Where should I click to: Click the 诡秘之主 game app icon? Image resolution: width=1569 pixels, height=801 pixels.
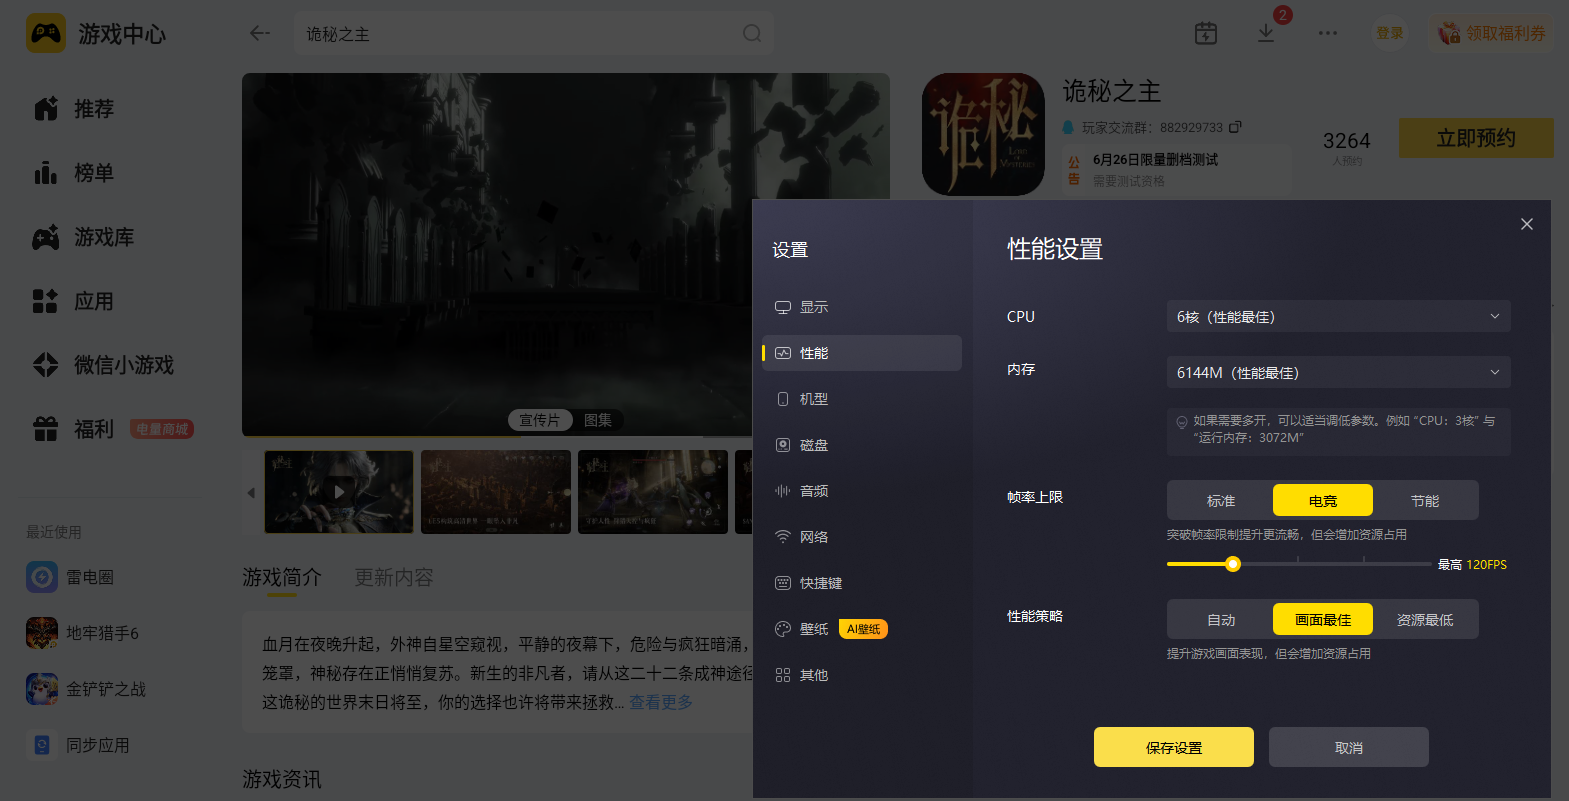[983, 134]
